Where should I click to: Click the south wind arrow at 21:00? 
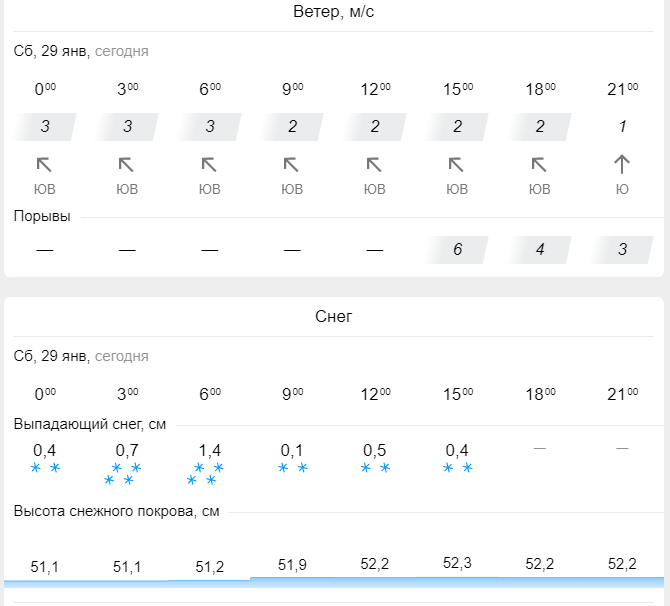622,165
